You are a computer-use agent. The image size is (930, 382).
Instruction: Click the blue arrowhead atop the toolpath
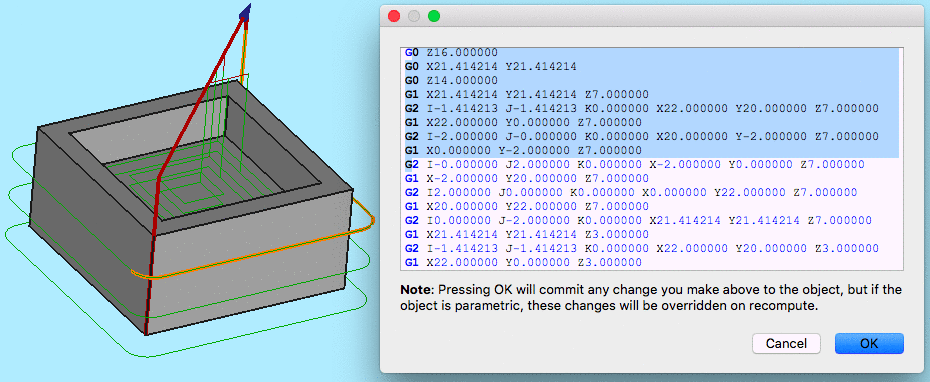(x=246, y=12)
